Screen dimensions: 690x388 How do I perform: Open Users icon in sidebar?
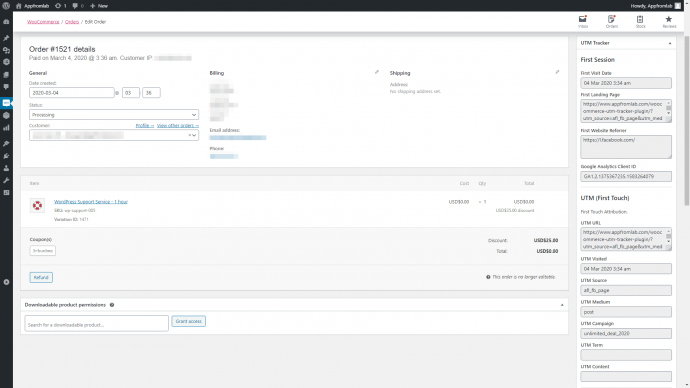pyautogui.click(x=6, y=168)
